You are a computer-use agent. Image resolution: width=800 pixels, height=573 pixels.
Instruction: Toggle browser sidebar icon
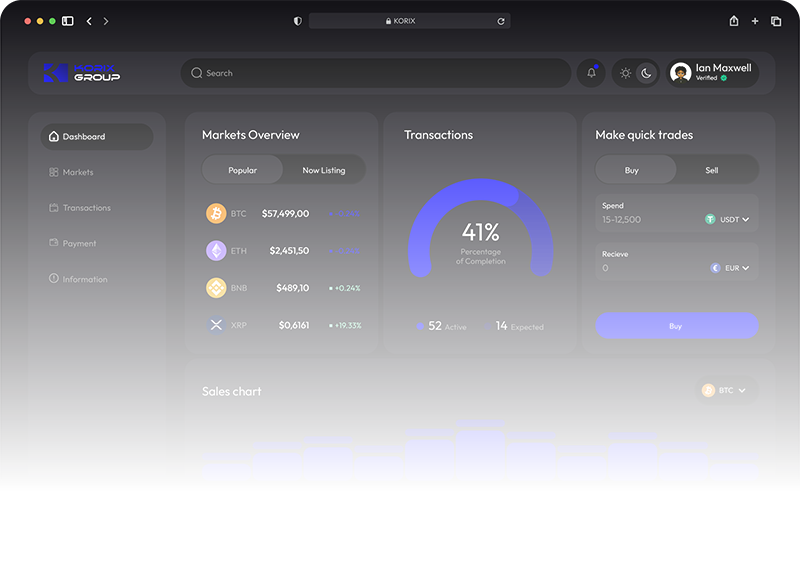68,21
